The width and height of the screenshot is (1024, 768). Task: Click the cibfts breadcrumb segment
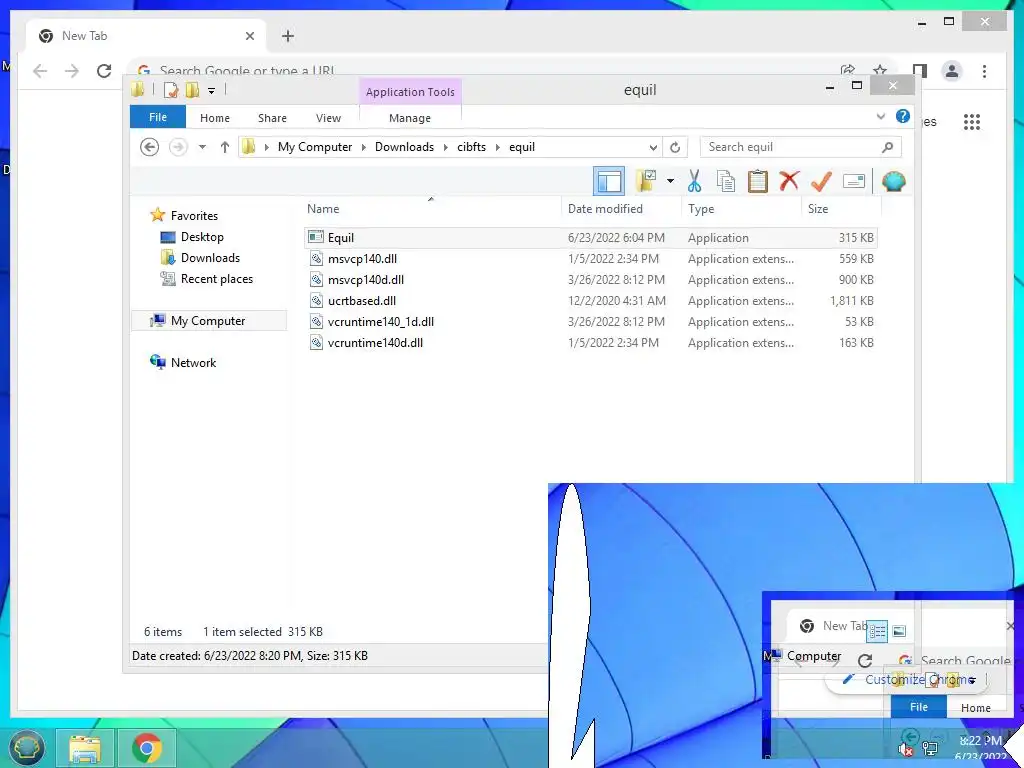(472, 147)
